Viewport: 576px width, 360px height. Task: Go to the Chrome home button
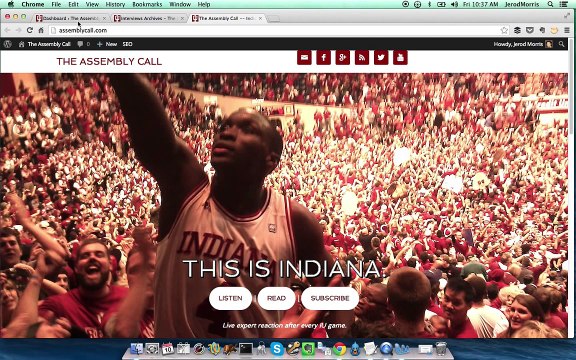(41, 30)
